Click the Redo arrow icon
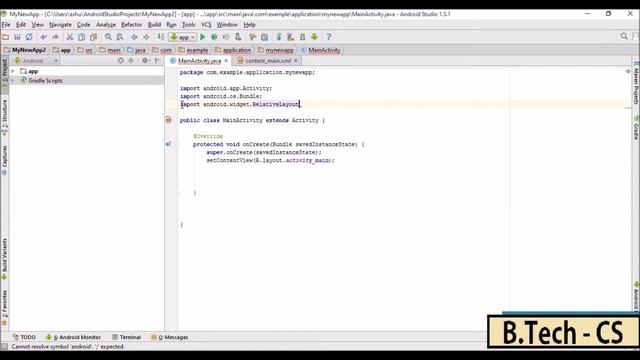This screenshot has height=360, width=640. click(x=55, y=37)
